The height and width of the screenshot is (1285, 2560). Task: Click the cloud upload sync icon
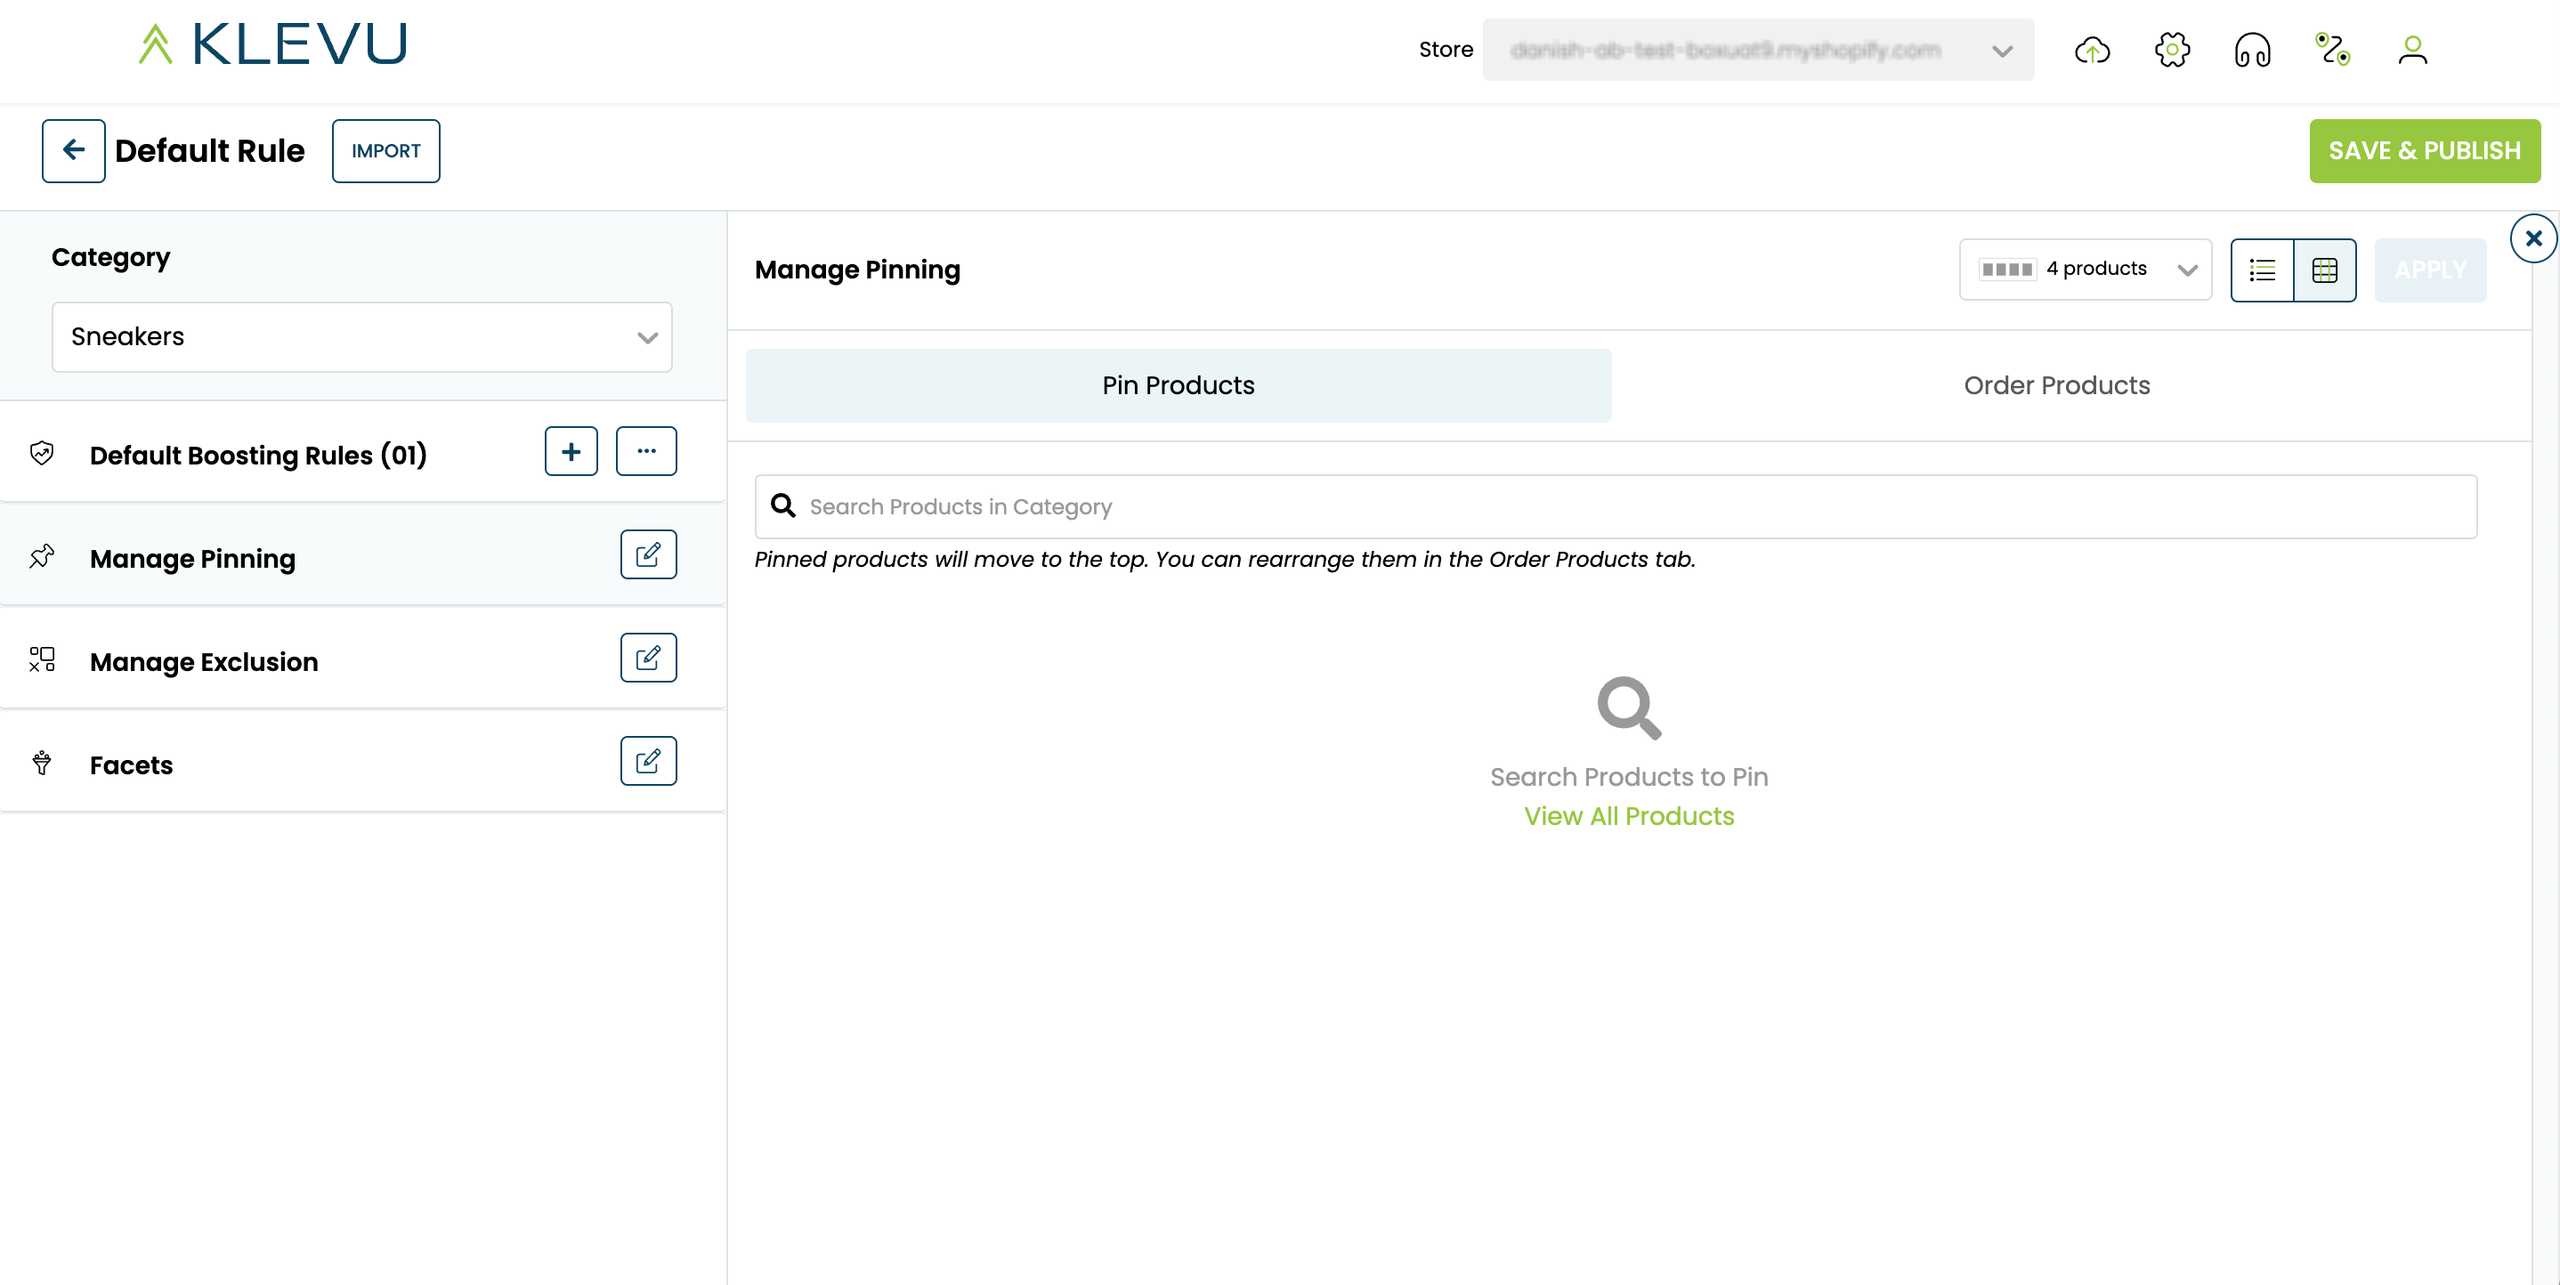[2092, 50]
